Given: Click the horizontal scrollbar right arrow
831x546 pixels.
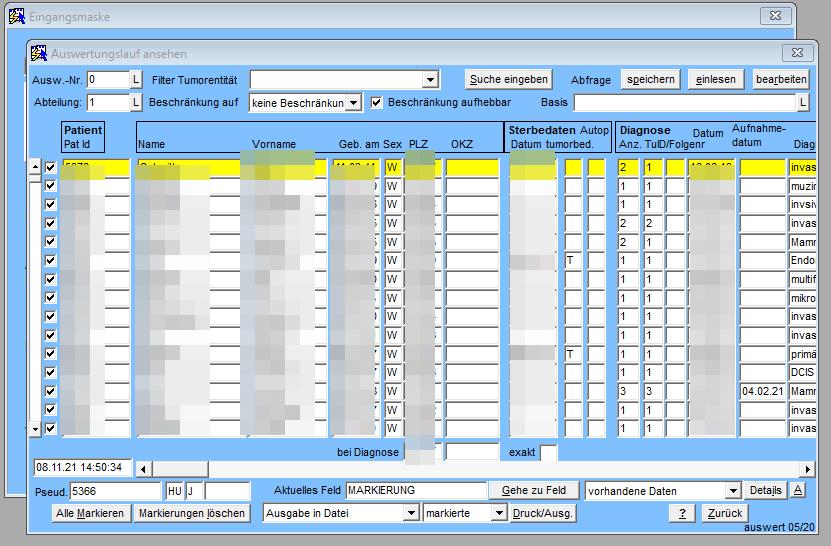Looking at the screenshot, I should tap(807, 469).
